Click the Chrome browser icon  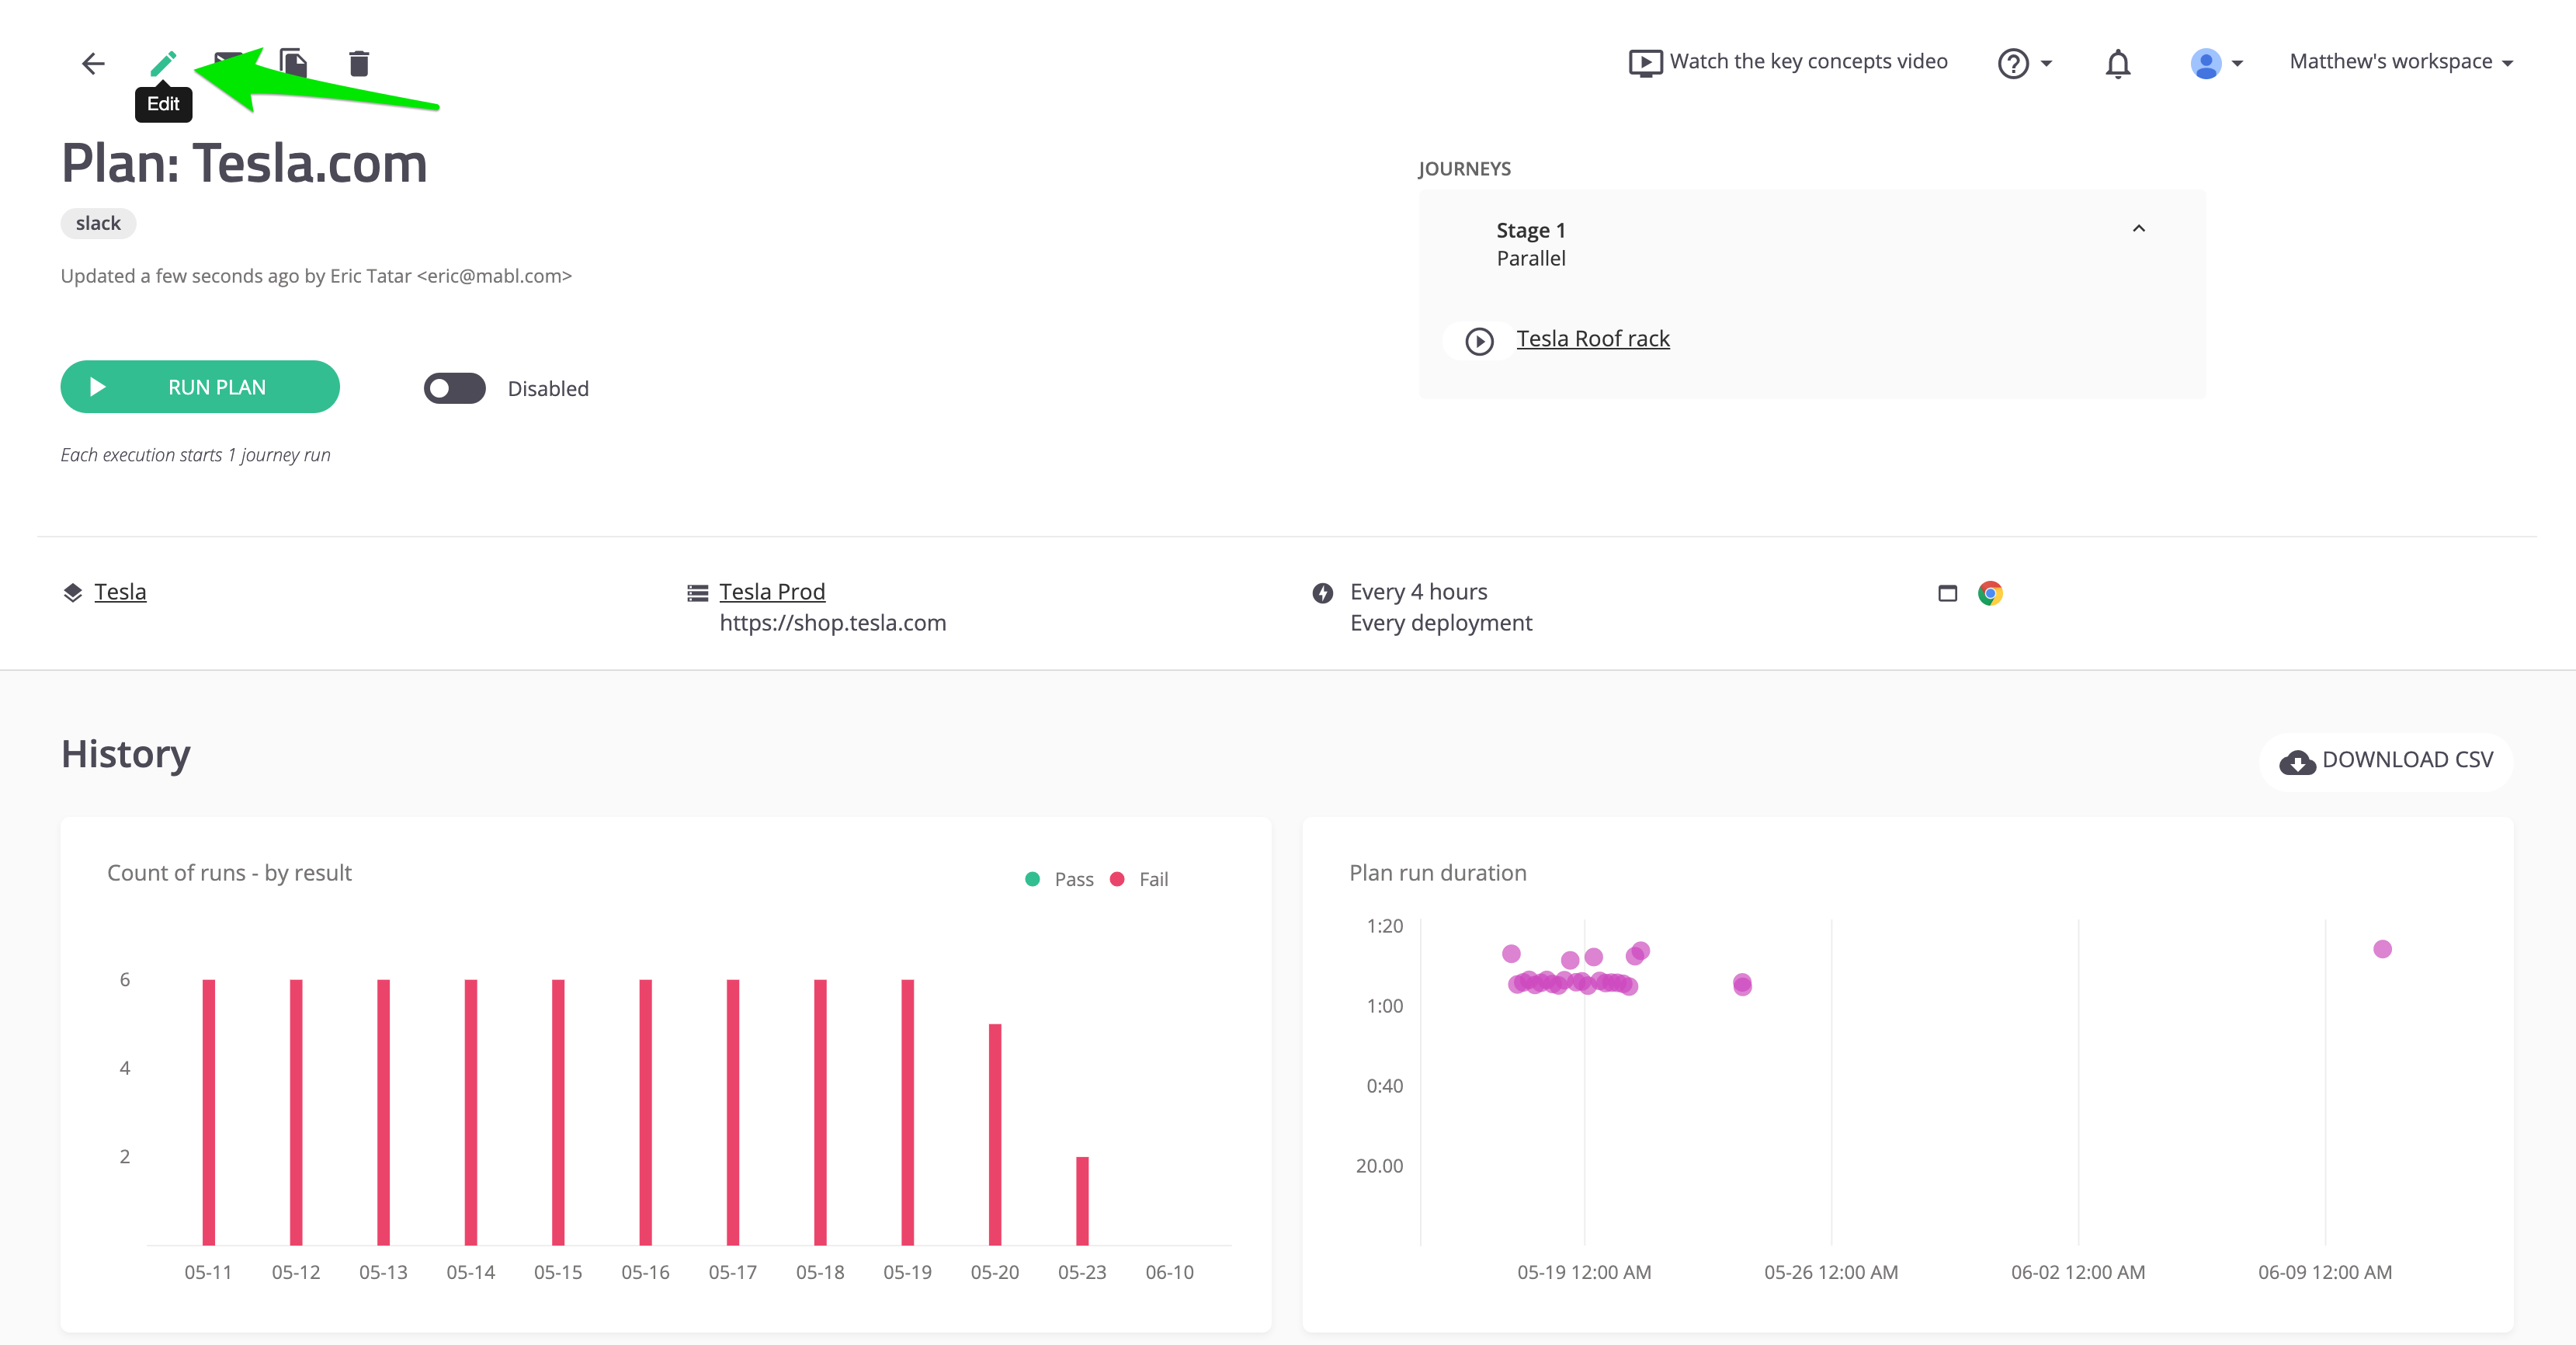tap(1990, 593)
